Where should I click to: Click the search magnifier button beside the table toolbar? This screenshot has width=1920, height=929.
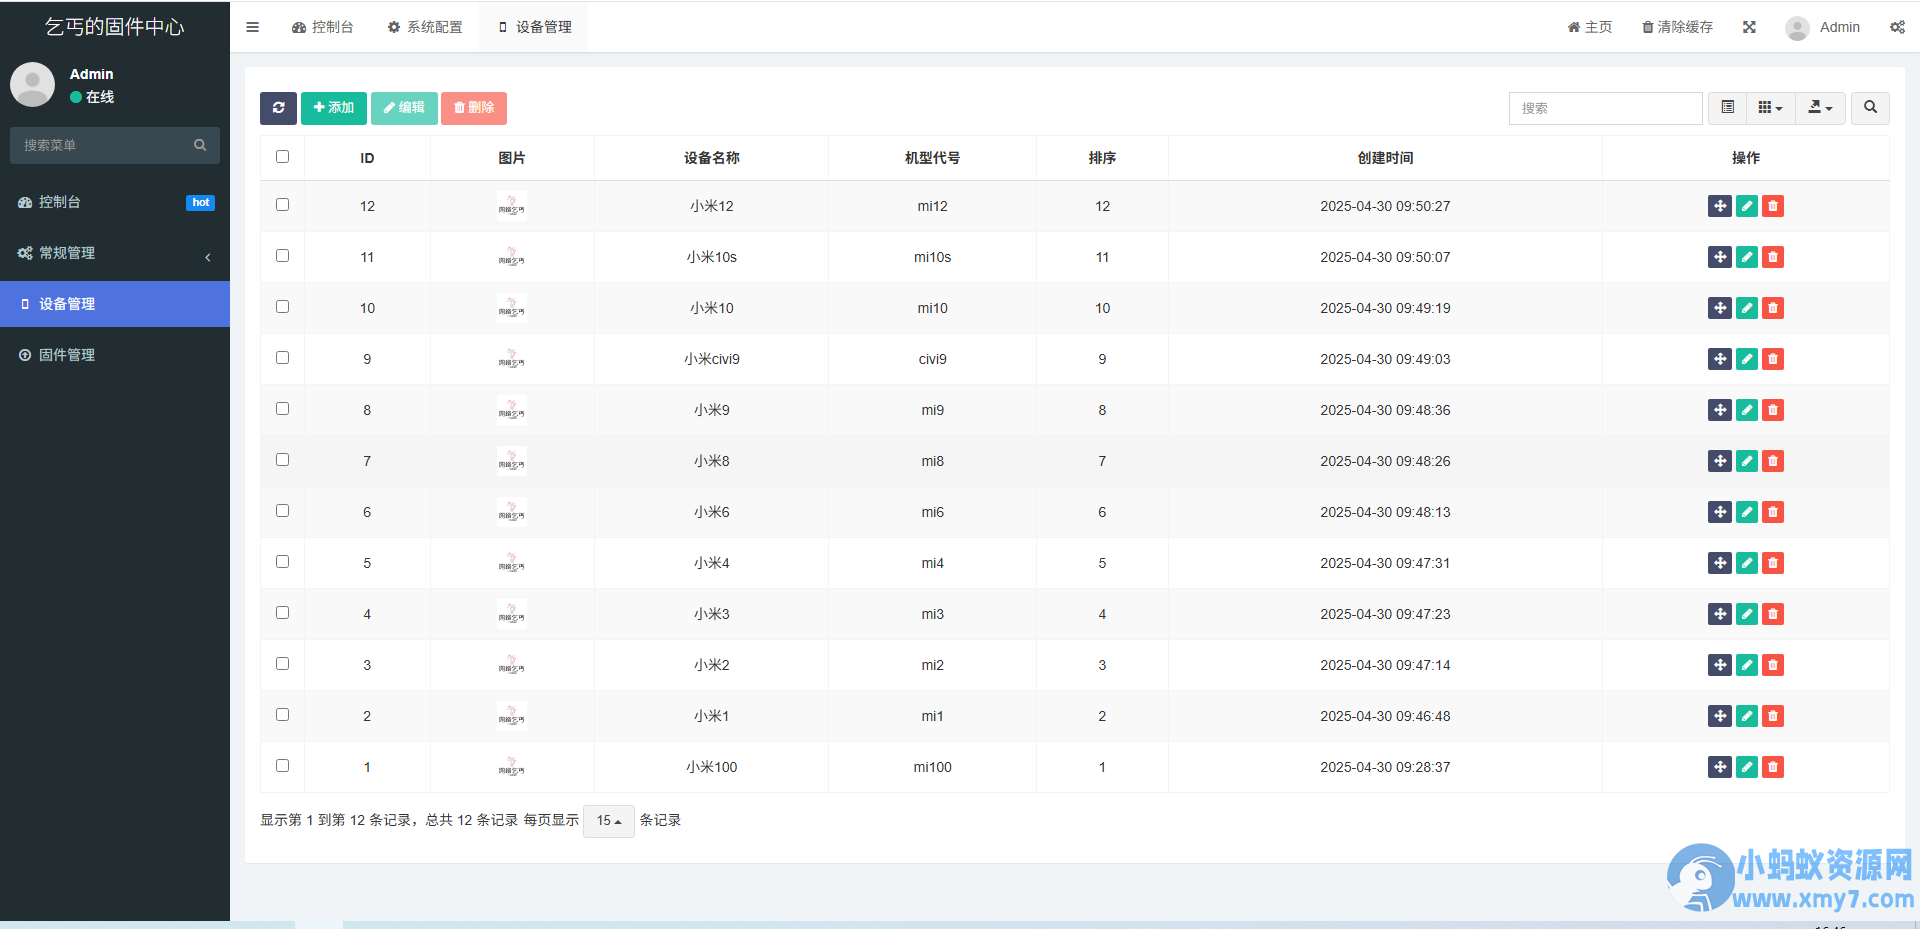pyautogui.click(x=1870, y=108)
